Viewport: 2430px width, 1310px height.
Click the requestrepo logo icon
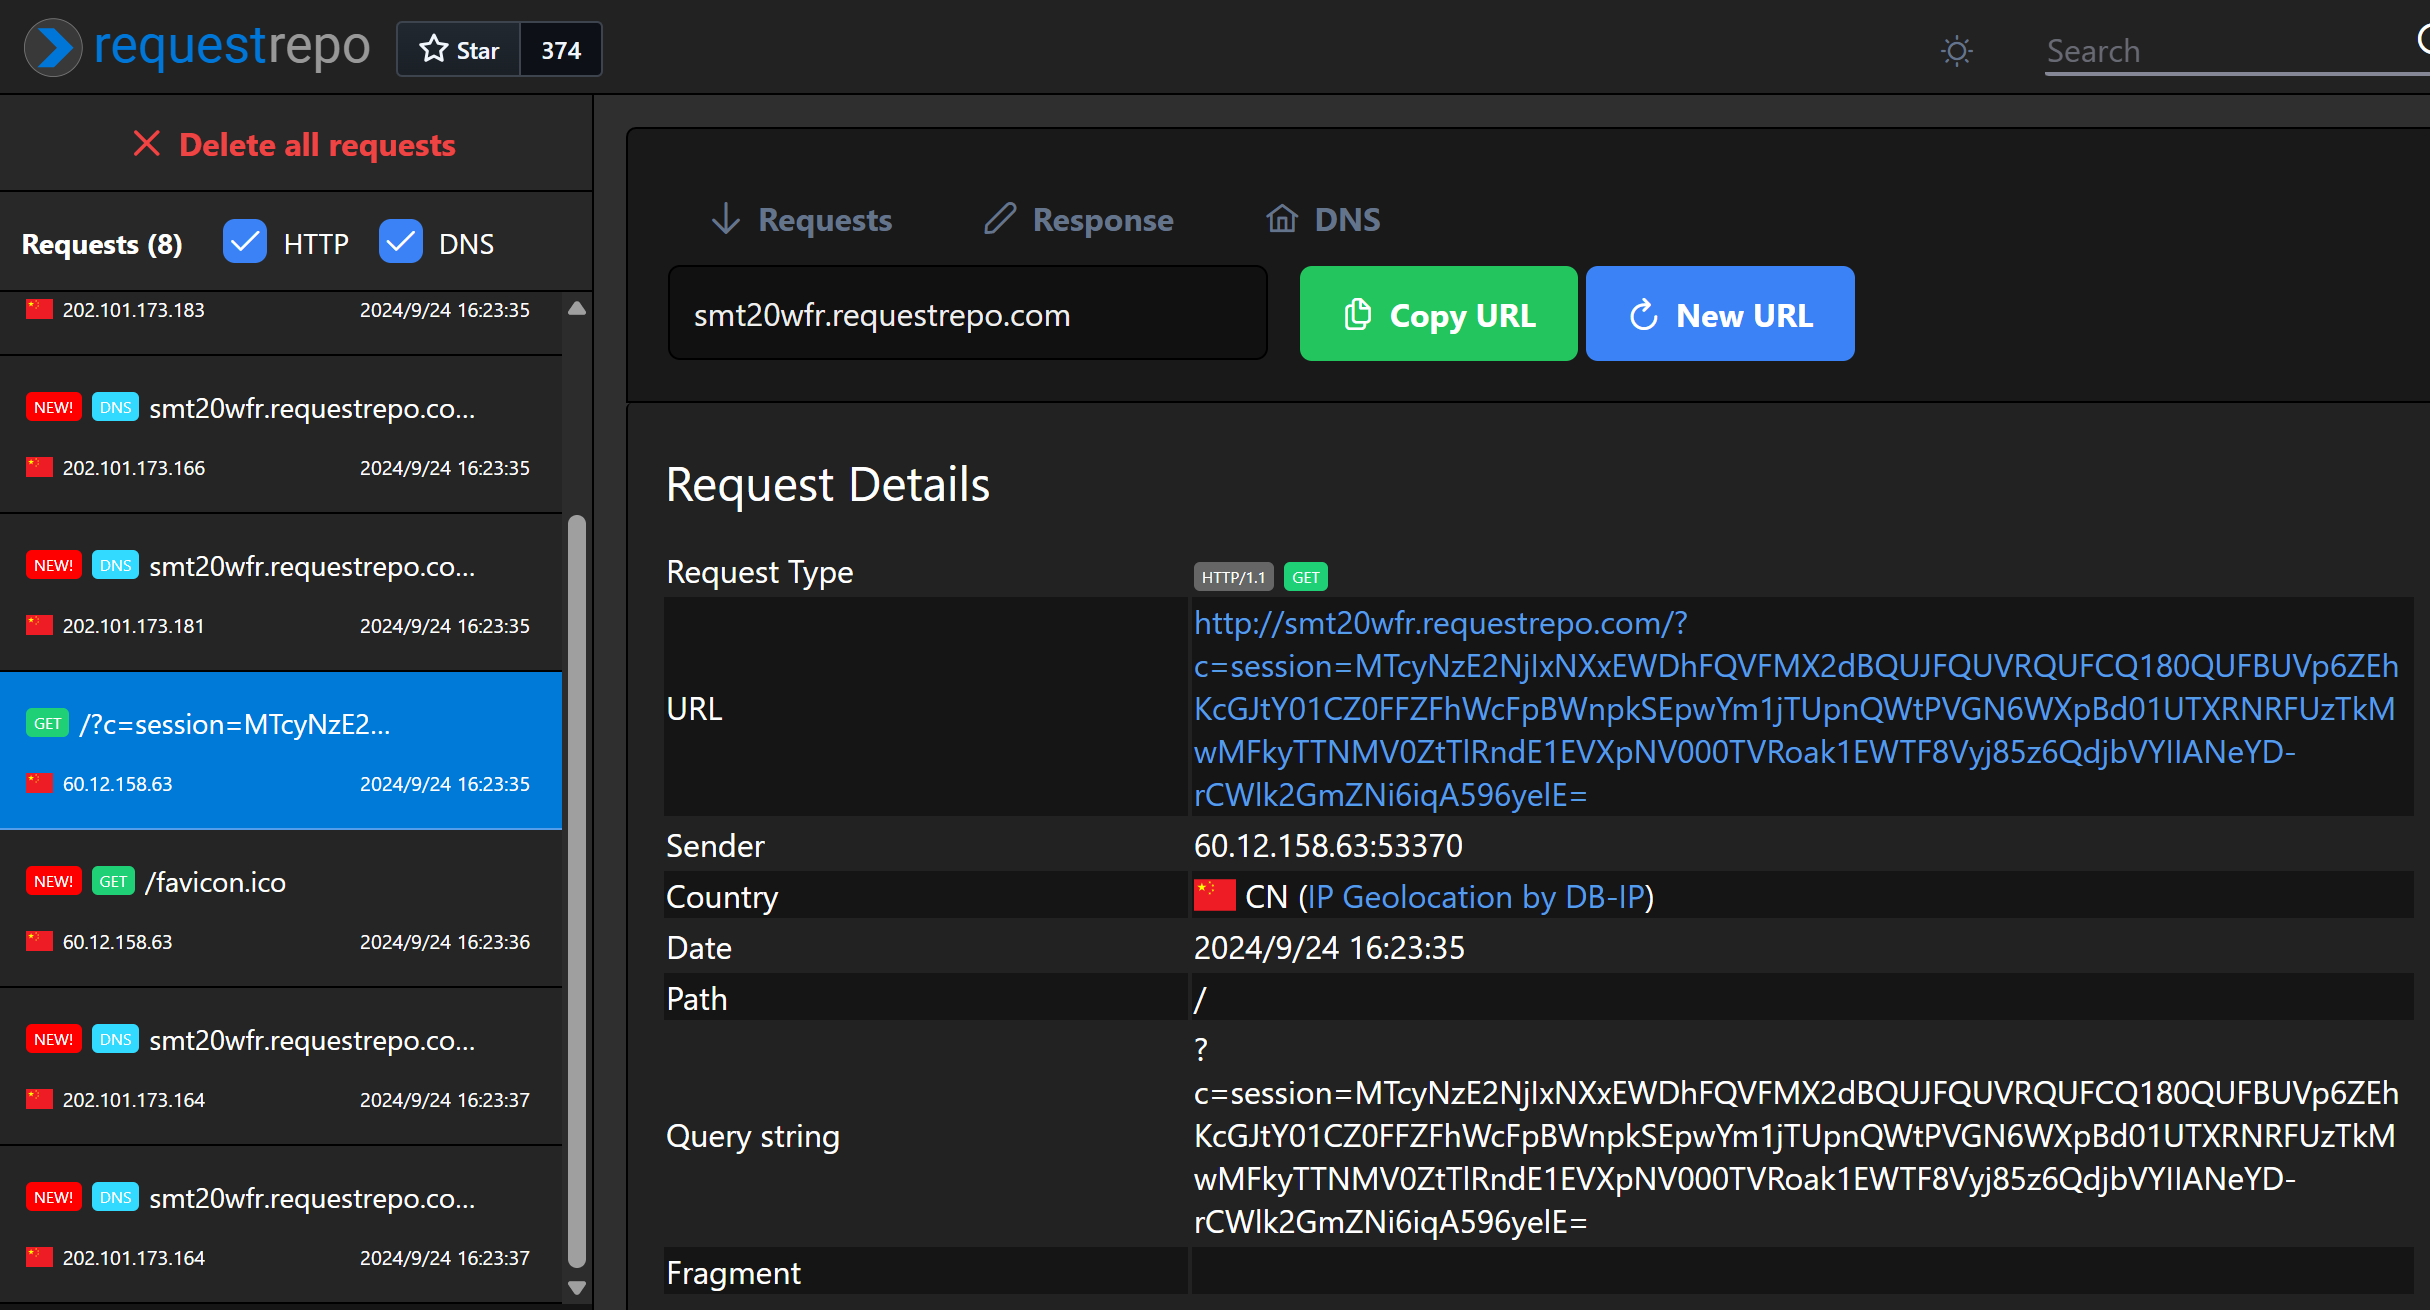pyautogui.click(x=53, y=48)
